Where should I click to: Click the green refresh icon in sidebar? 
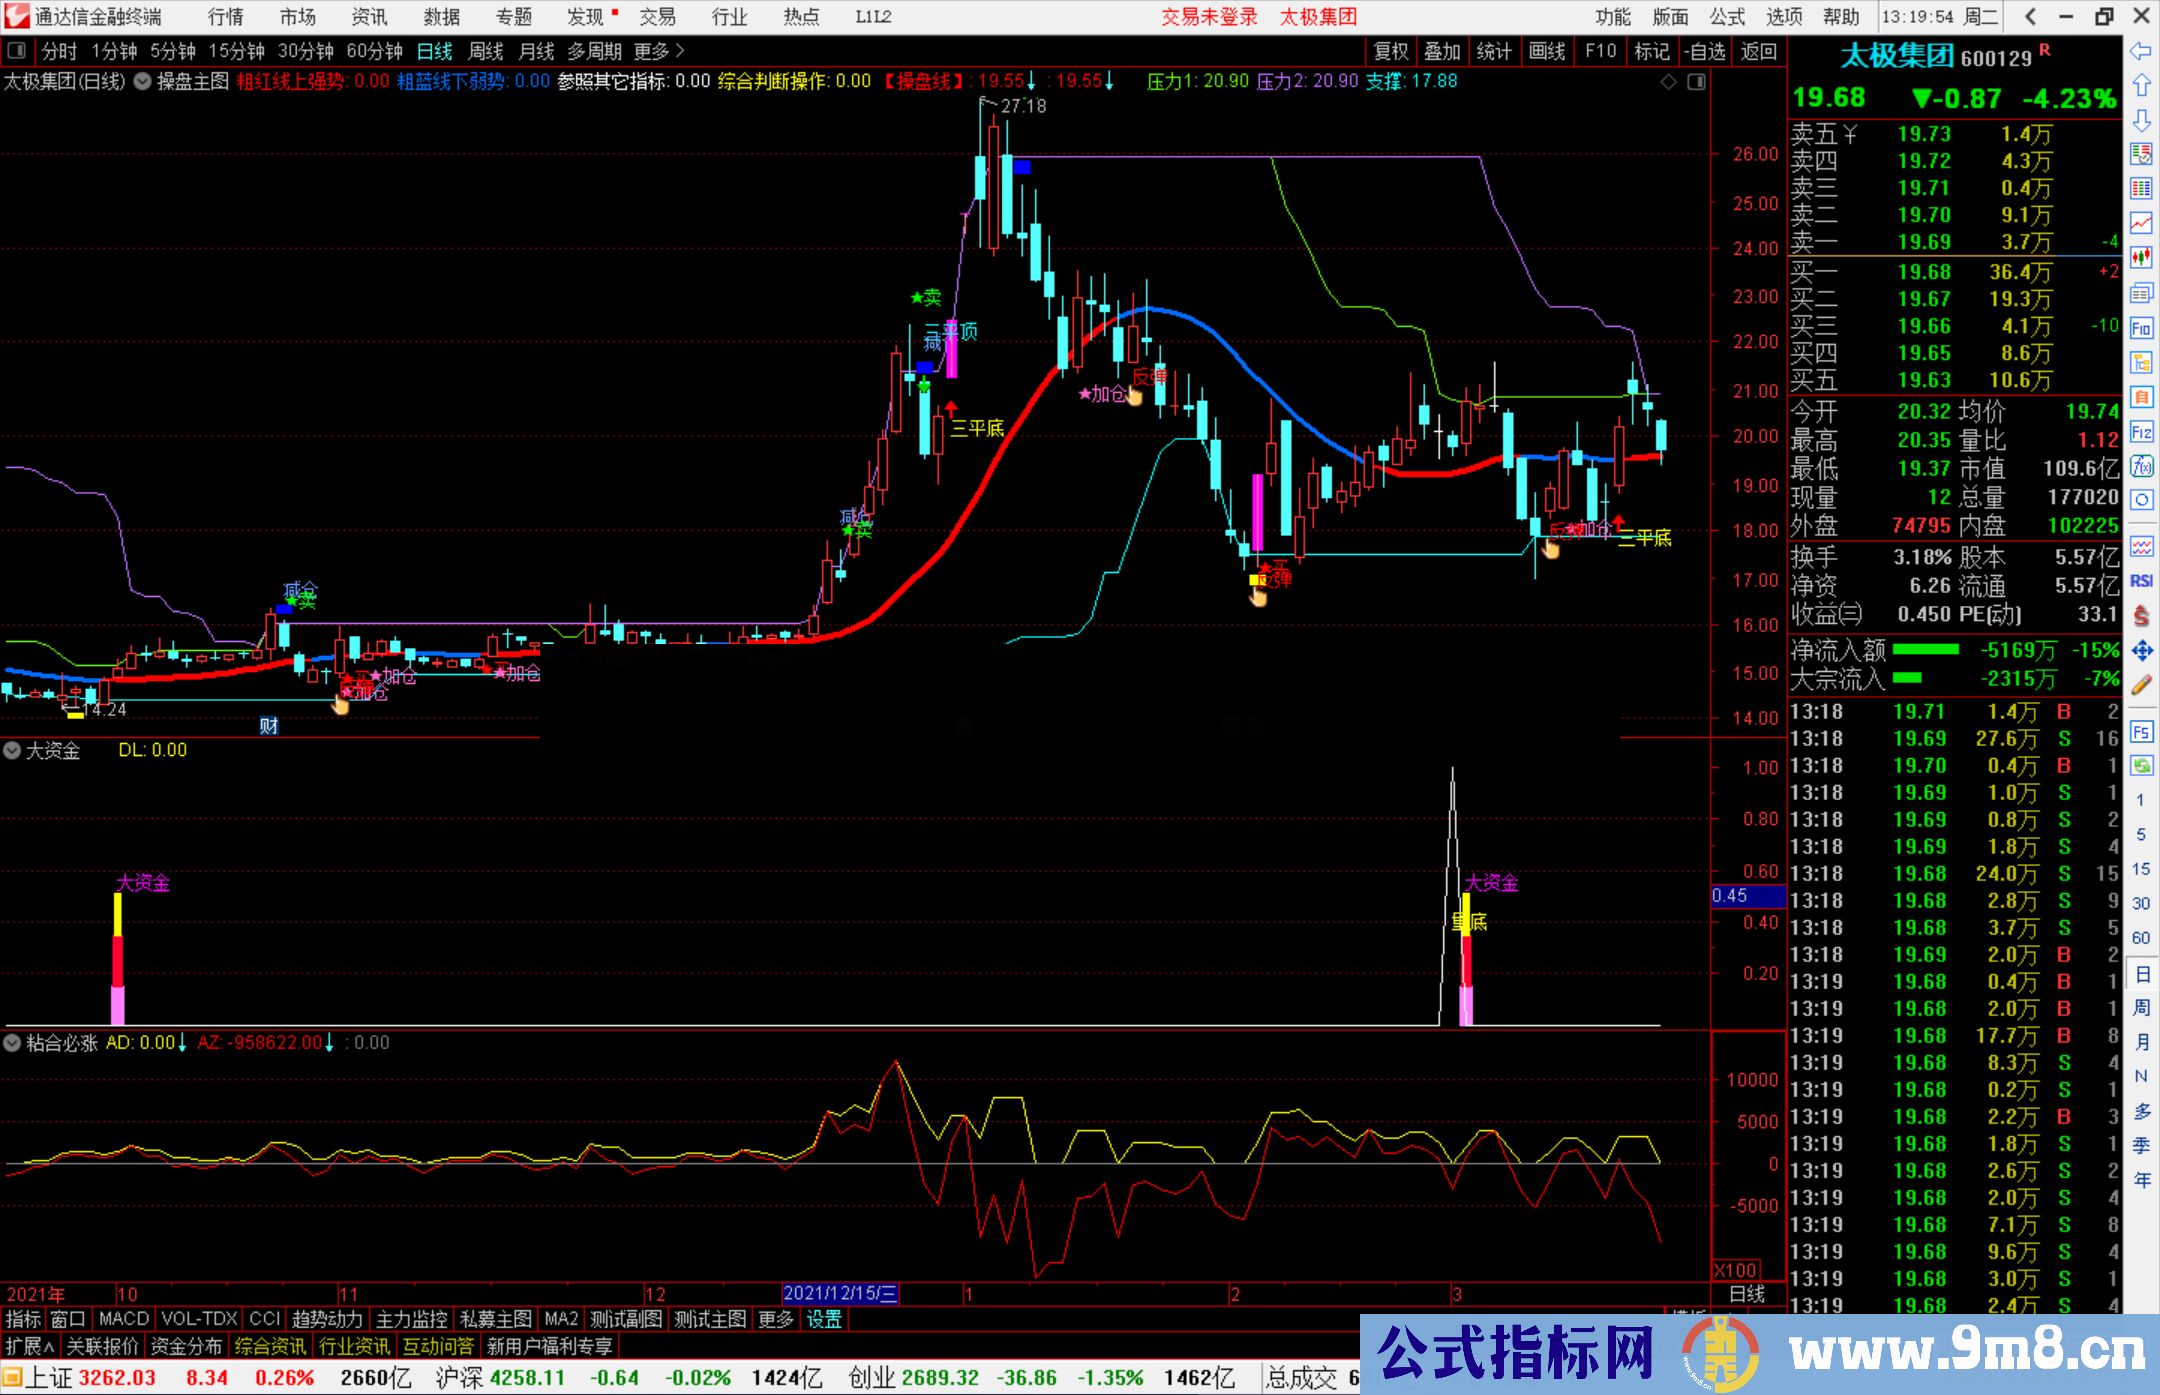tap(2141, 766)
